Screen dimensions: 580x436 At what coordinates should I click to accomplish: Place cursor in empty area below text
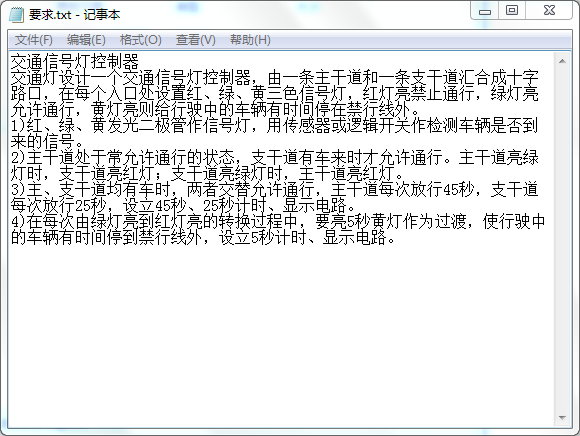pyautogui.click(x=281, y=333)
